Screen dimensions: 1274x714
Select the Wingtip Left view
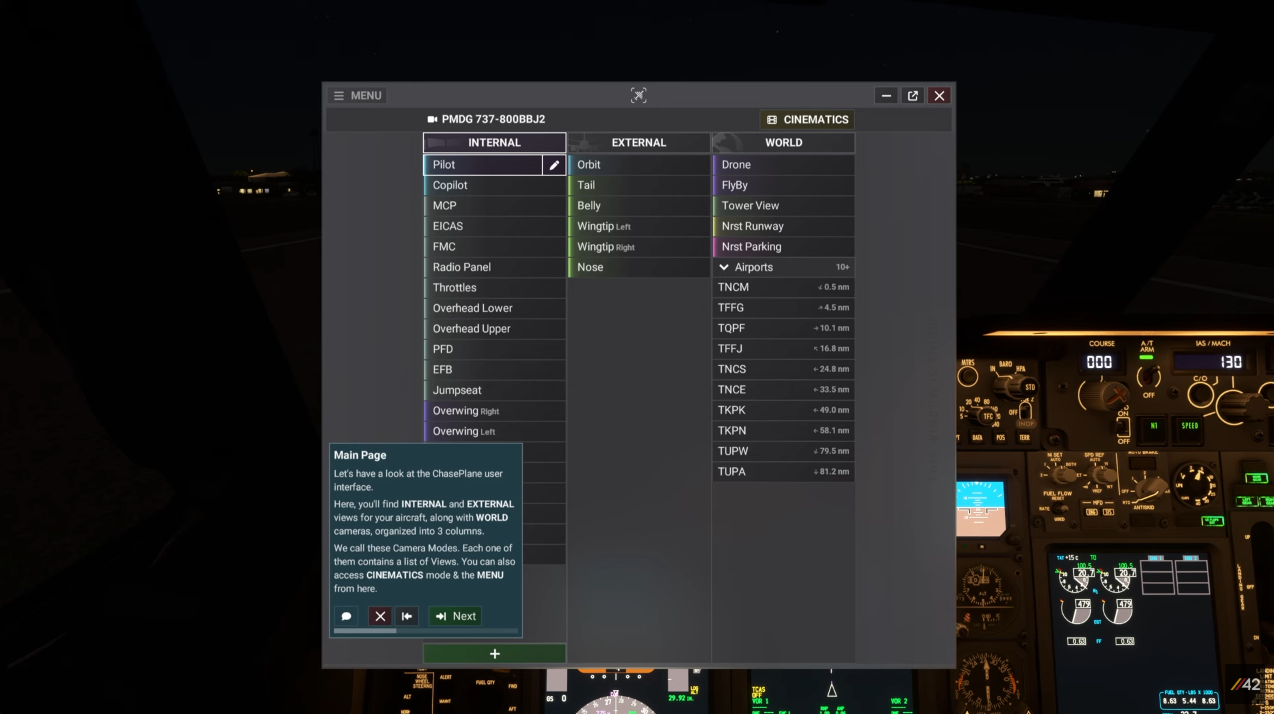639,226
